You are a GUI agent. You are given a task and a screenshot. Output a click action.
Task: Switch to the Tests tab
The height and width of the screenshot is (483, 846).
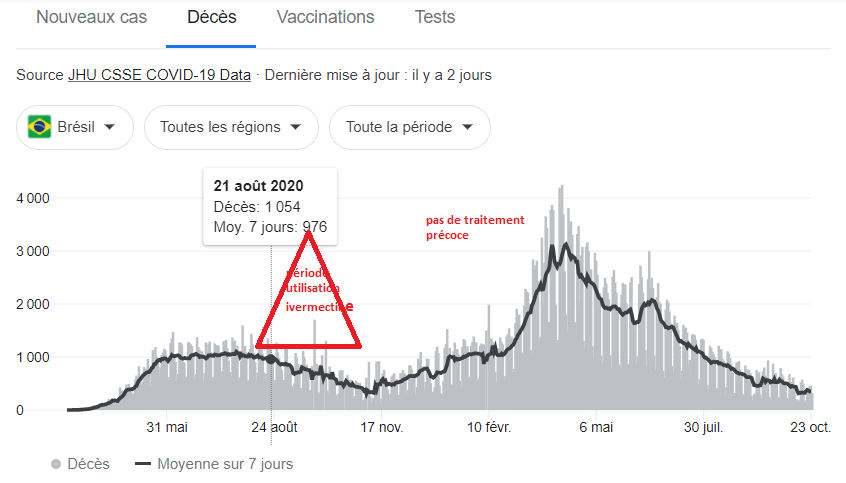tap(434, 18)
